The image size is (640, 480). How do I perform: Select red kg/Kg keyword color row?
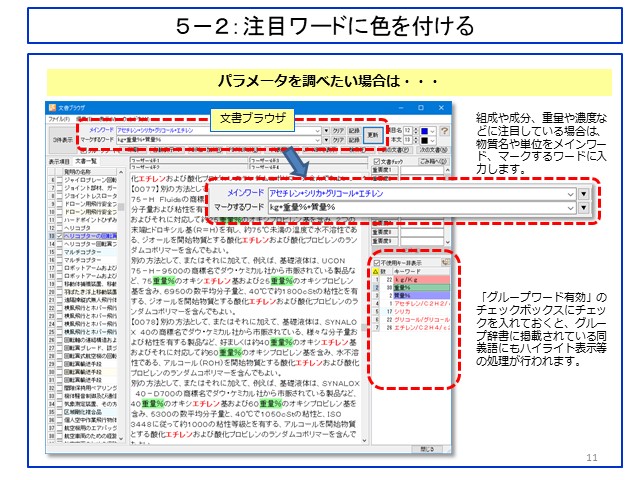[422, 280]
